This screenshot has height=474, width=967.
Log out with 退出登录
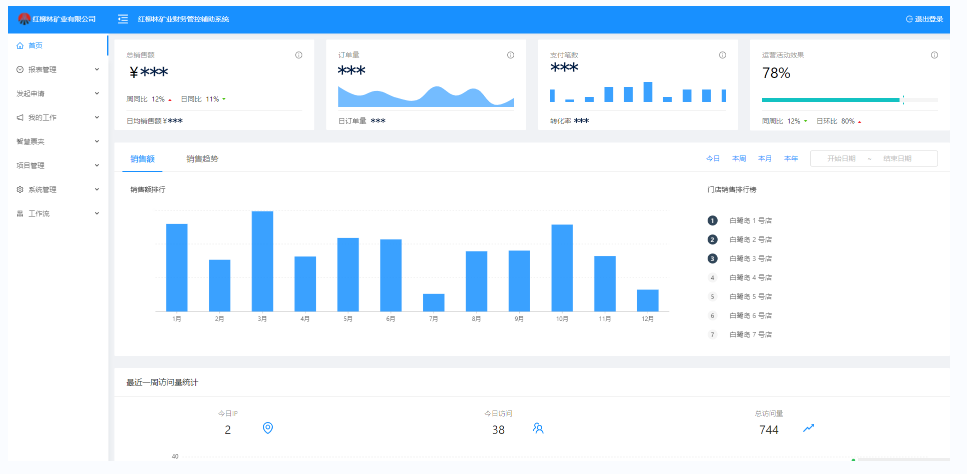[x=924, y=19]
